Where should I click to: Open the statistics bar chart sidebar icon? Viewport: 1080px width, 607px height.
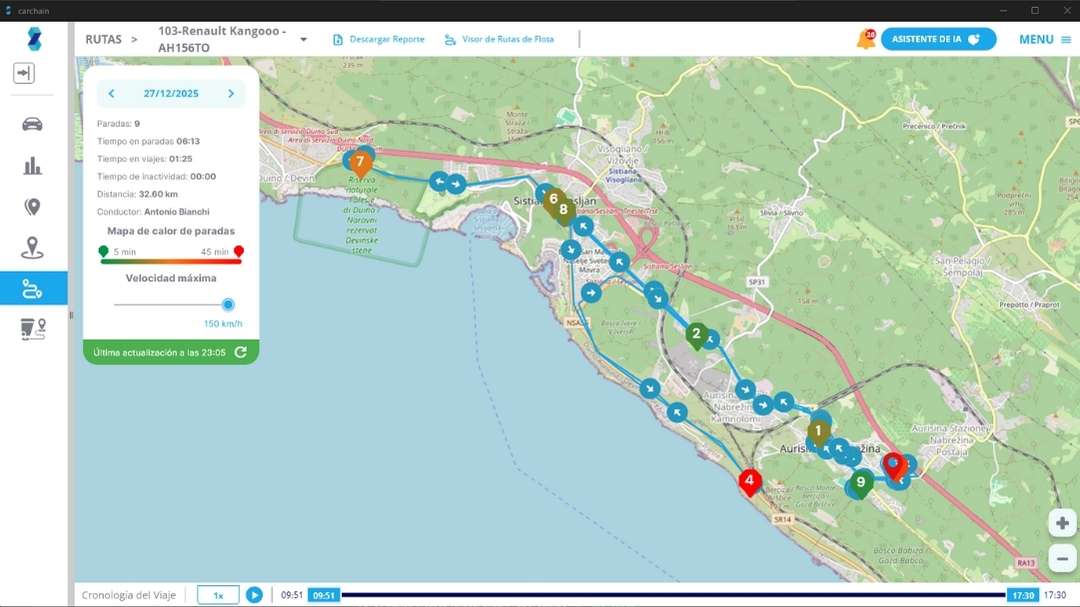pos(33,165)
